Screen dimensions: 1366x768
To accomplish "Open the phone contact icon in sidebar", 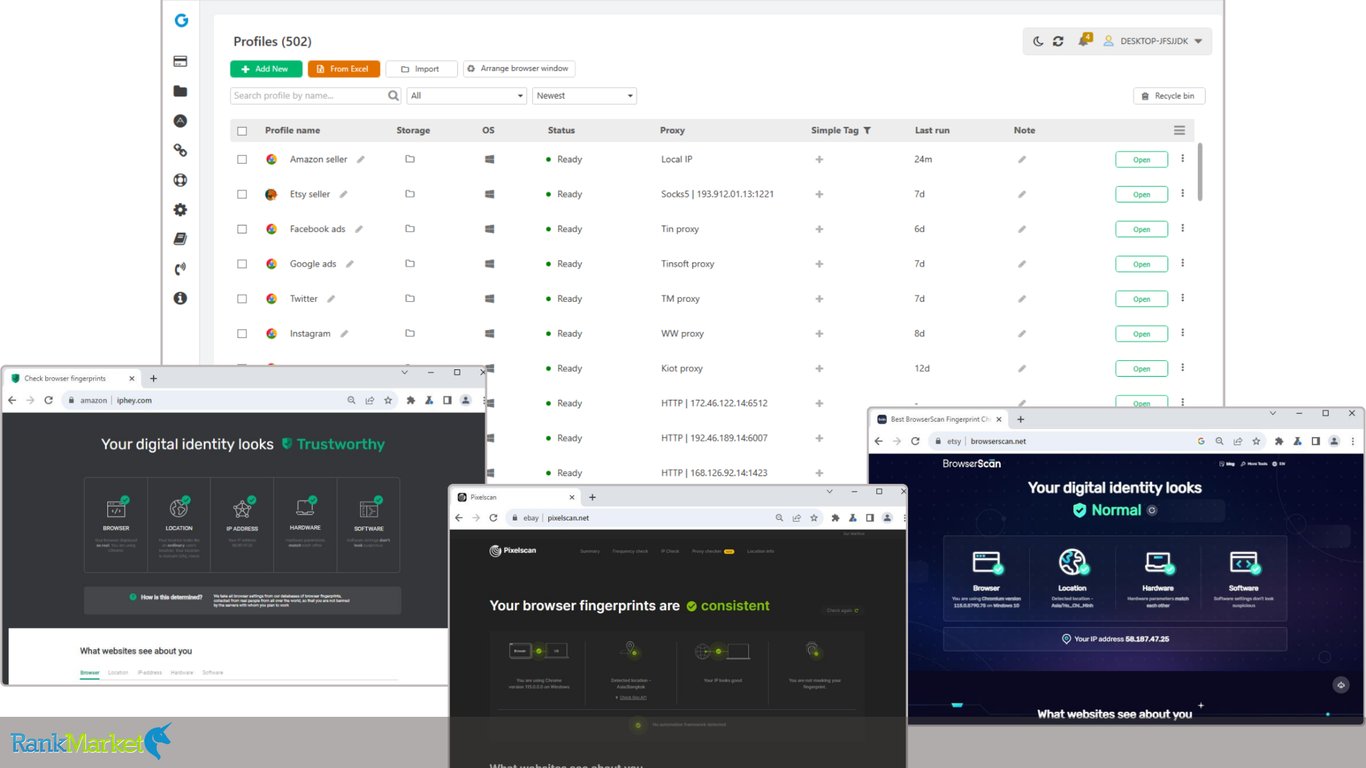I will coord(180,268).
